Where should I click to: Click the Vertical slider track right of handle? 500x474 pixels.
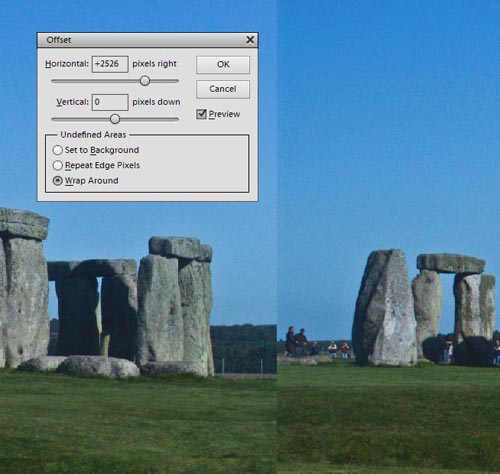(149, 119)
